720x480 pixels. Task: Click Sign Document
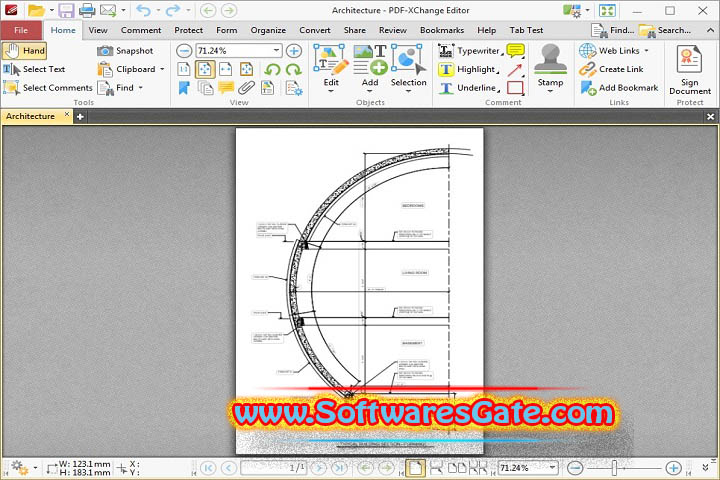690,70
